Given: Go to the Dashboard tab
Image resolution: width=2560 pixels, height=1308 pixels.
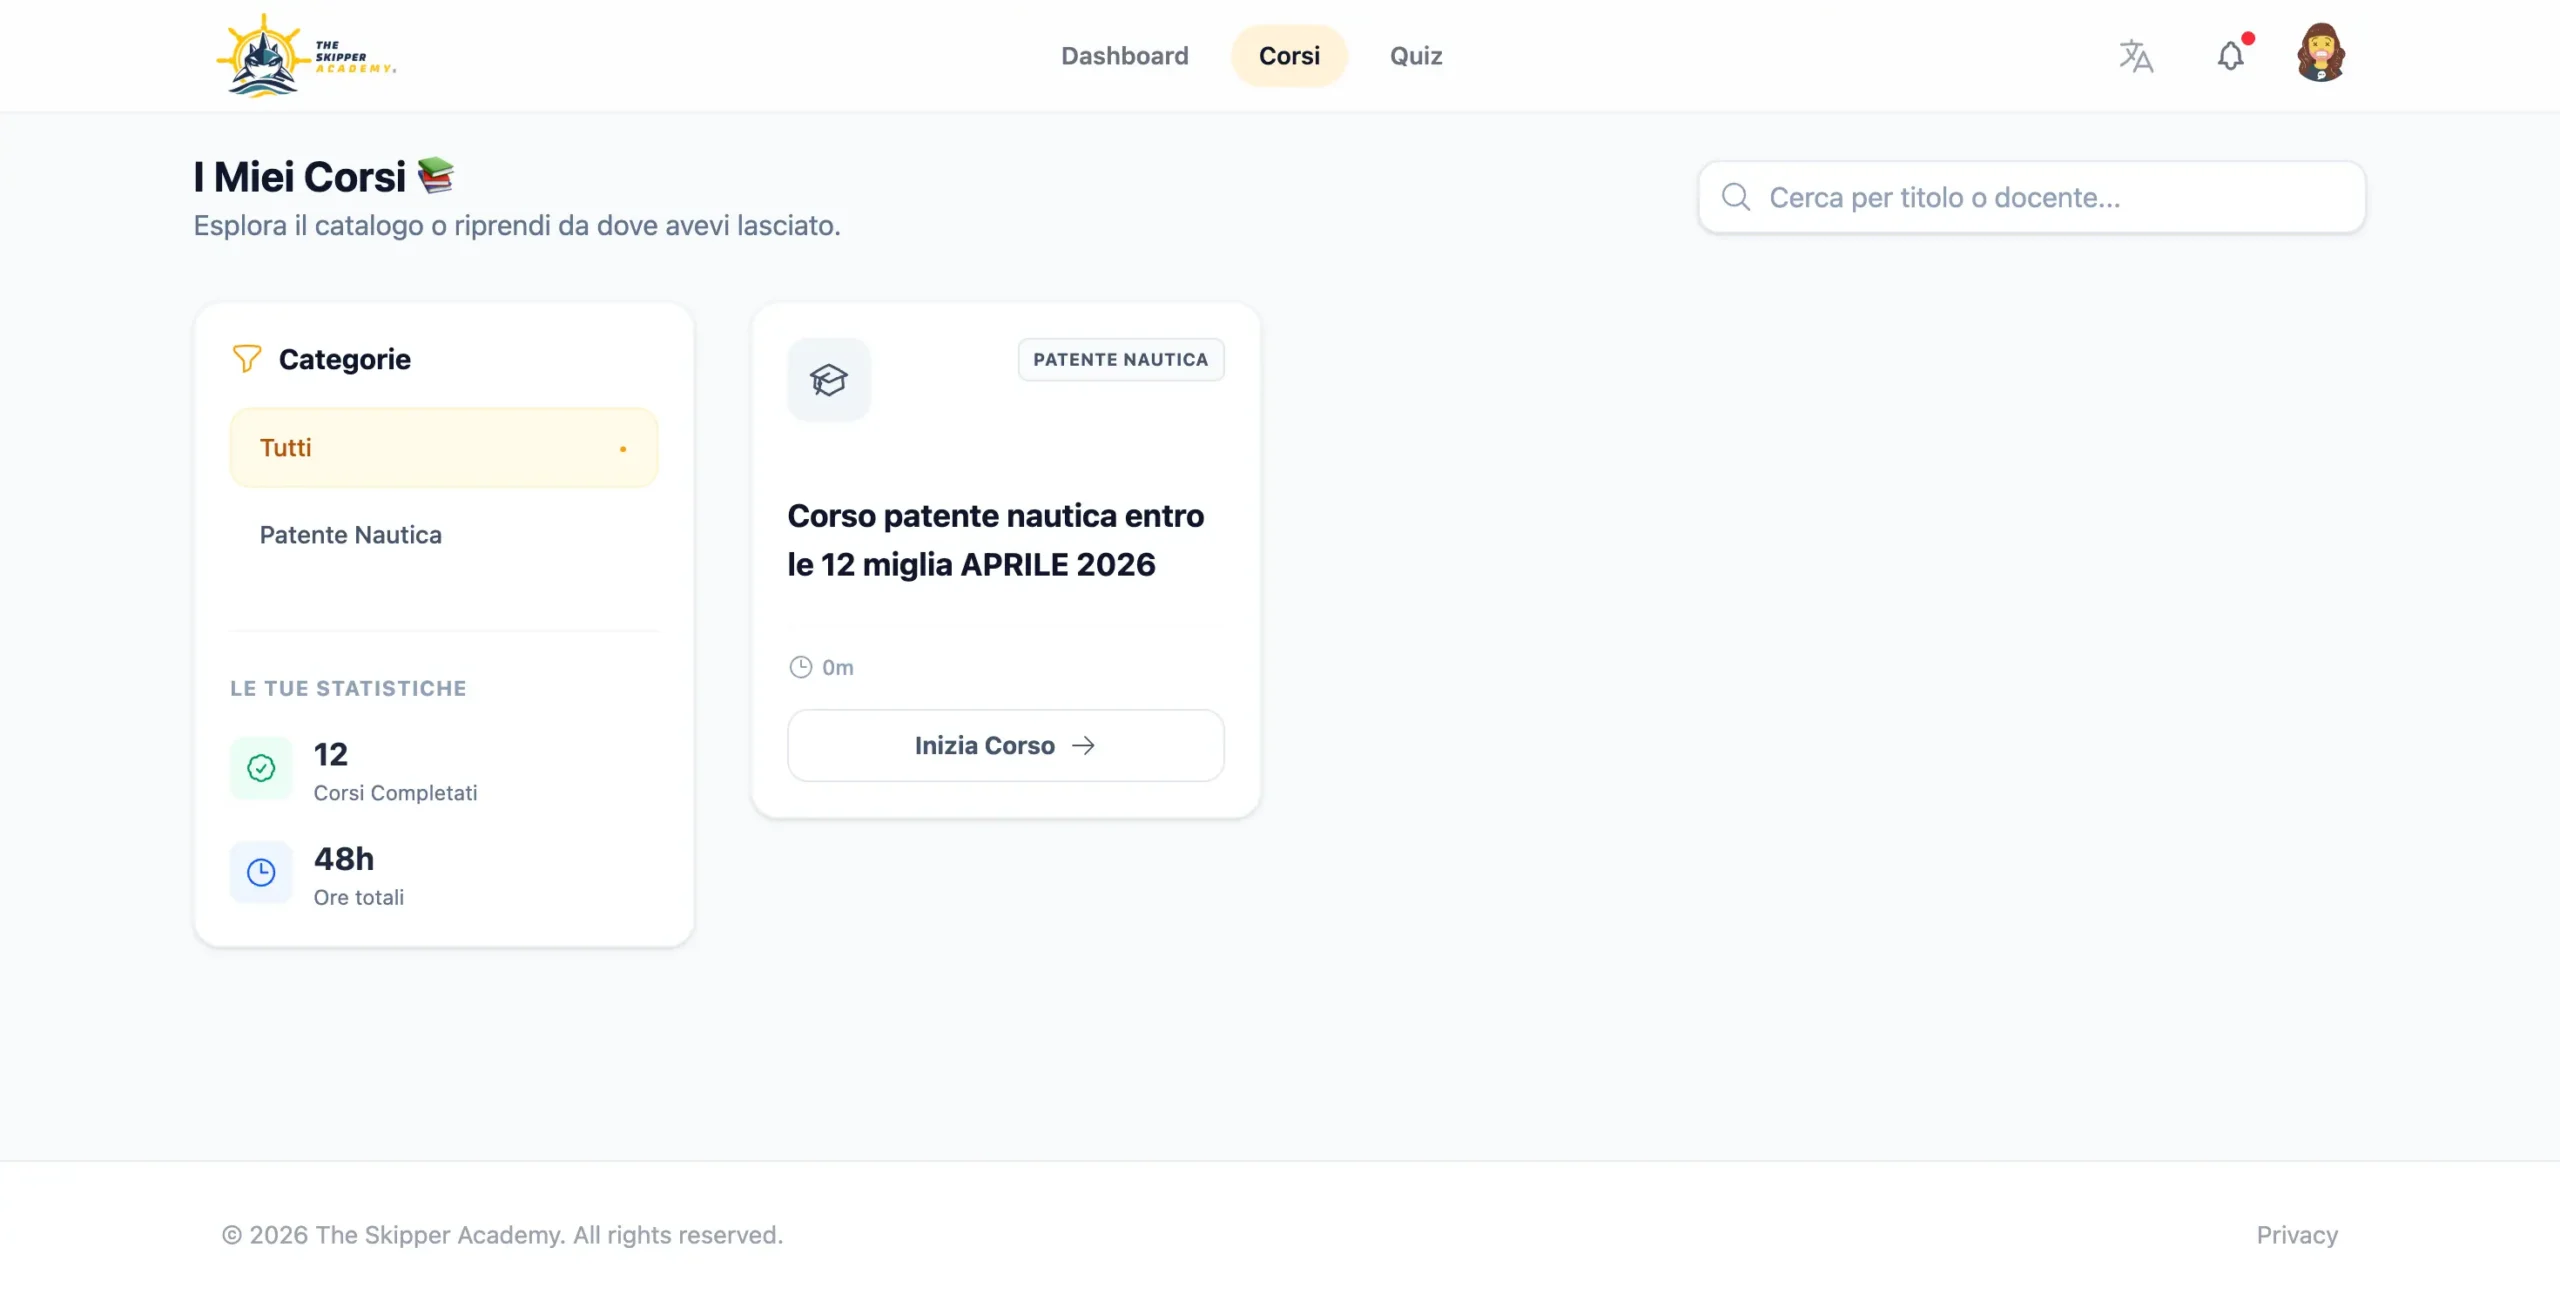Looking at the screenshot, I should tap(1124, 56).
